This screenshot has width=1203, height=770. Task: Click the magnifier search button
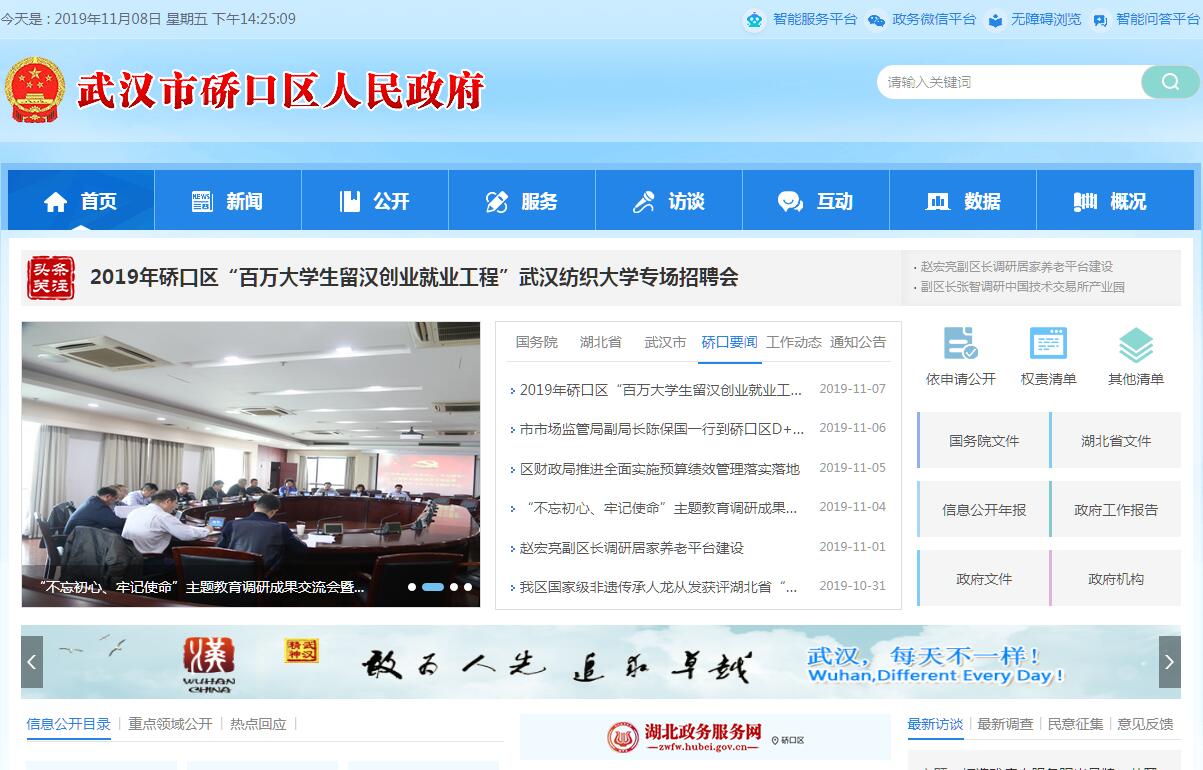[1170, 82]
